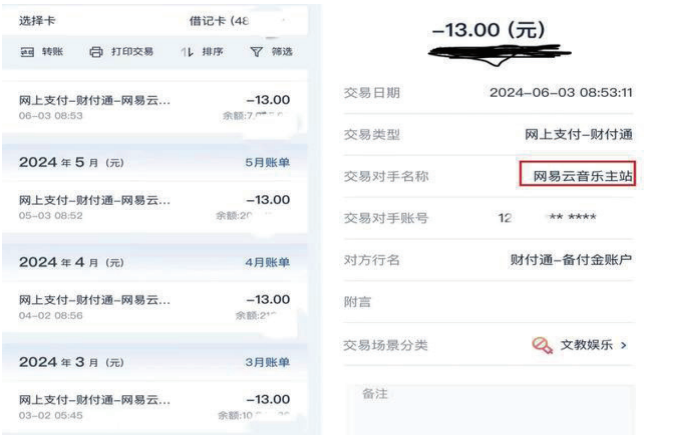This screenshot has width=674, height=435.
Task: Tap the 筛选 funnel filter icon
Action: click(x=257, y=52)
